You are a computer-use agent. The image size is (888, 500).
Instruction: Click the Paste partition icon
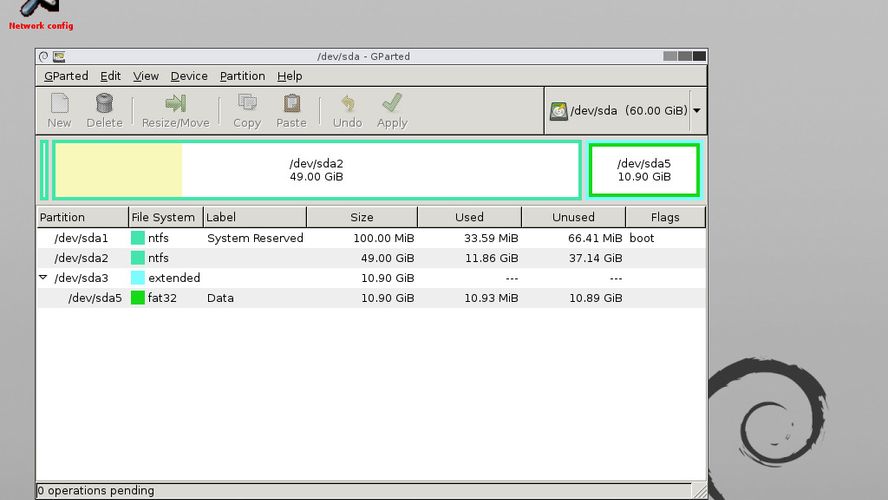click(291, 103)
